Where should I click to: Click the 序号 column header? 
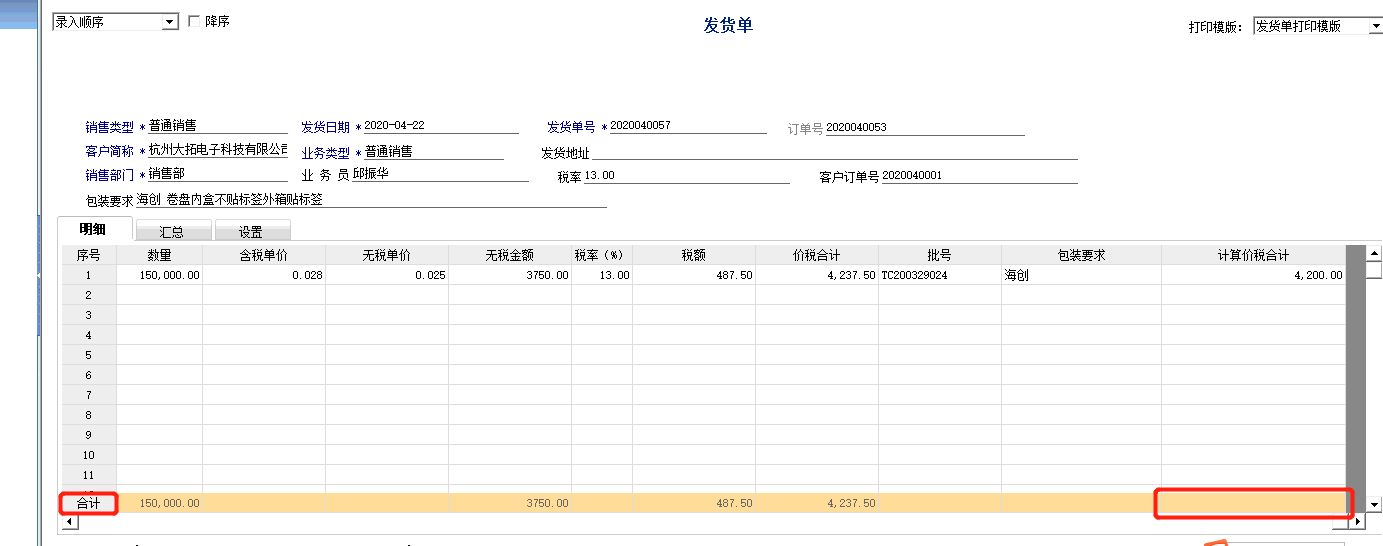(x=89, y=255)
